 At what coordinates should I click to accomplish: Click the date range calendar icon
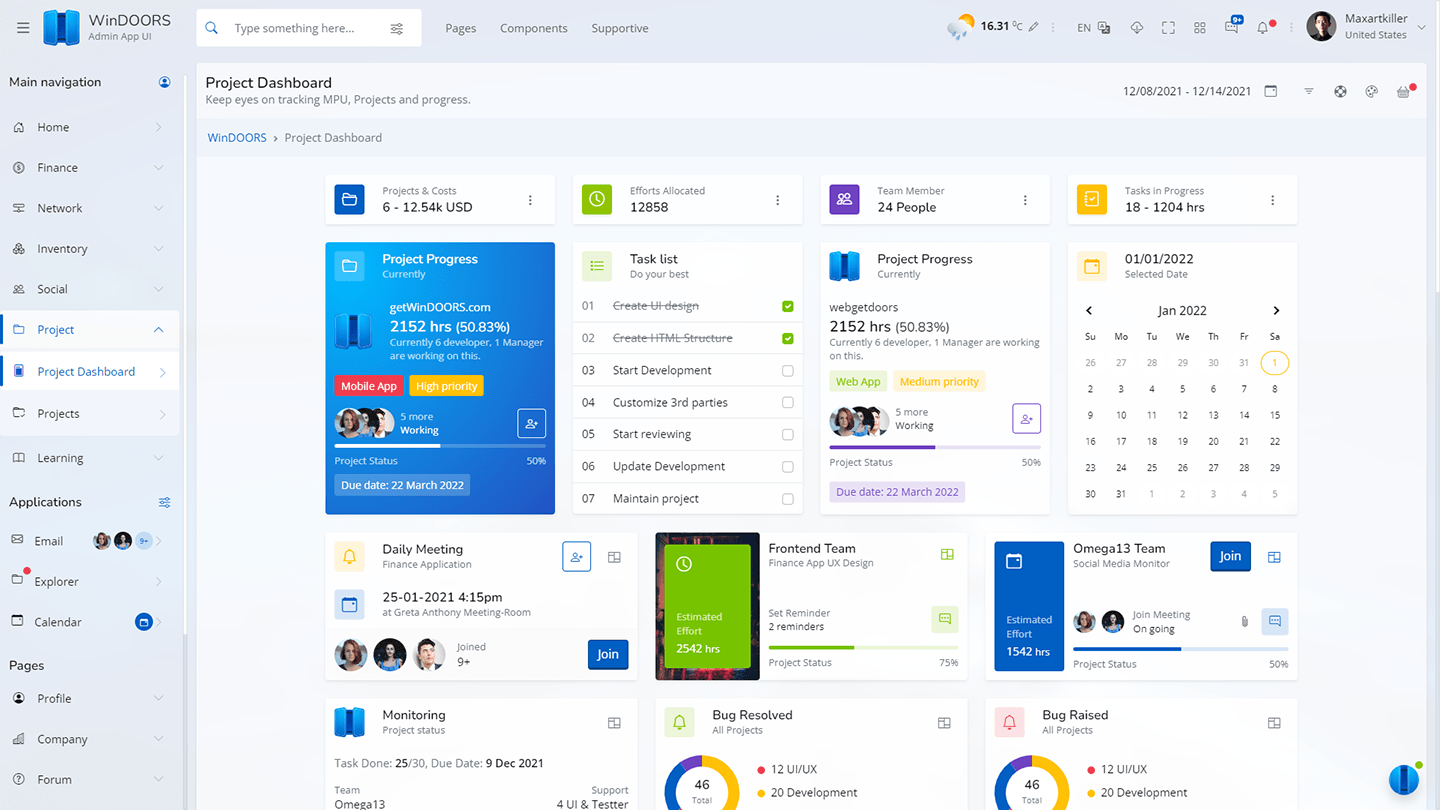click(x=1271, y=91)
